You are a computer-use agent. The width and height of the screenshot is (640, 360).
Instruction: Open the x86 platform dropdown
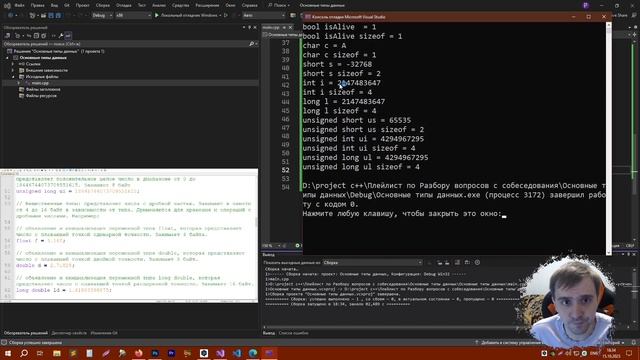point(133,15)
